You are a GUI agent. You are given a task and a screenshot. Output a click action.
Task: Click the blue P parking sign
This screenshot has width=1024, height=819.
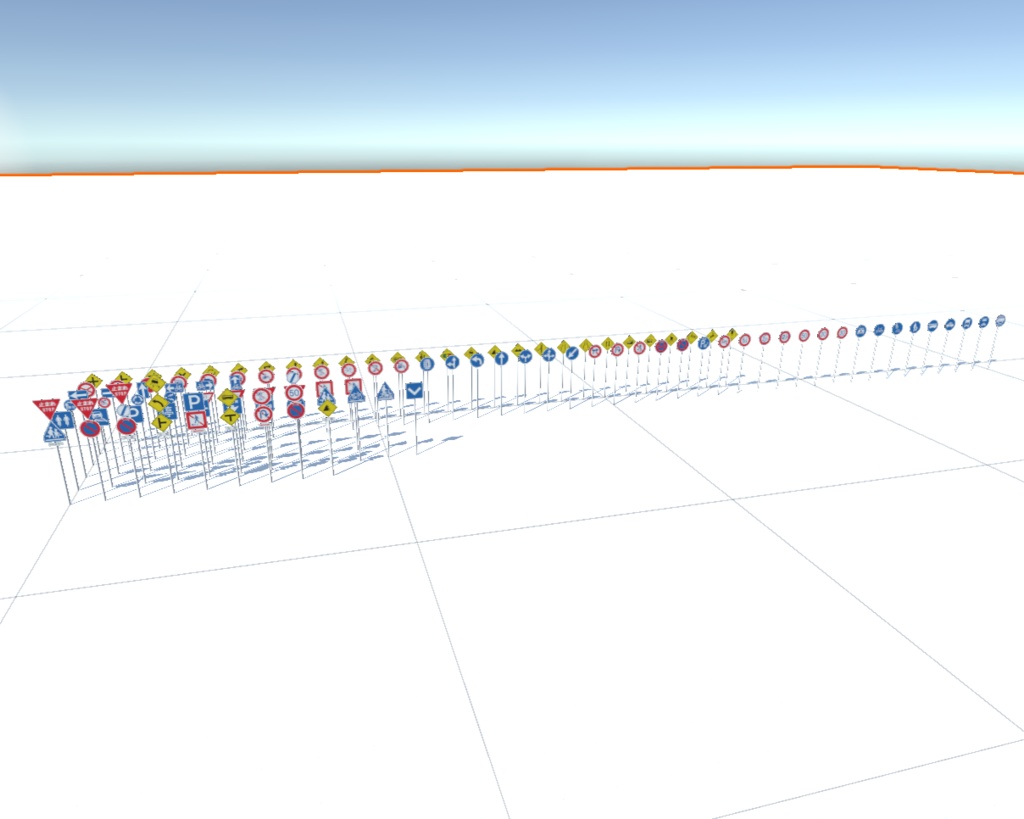[x=195, y=401]
